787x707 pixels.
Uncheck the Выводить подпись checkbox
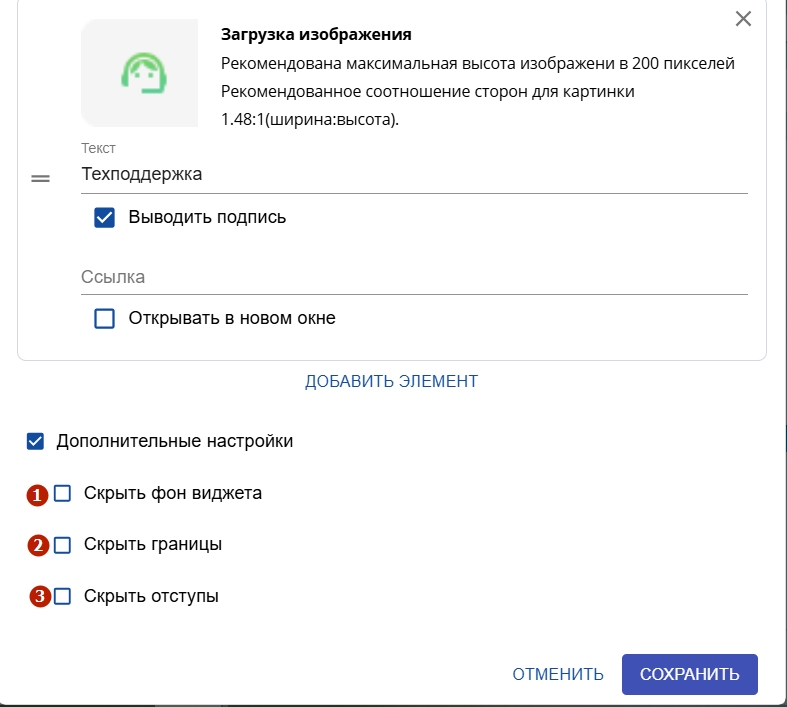coord(104,218)
